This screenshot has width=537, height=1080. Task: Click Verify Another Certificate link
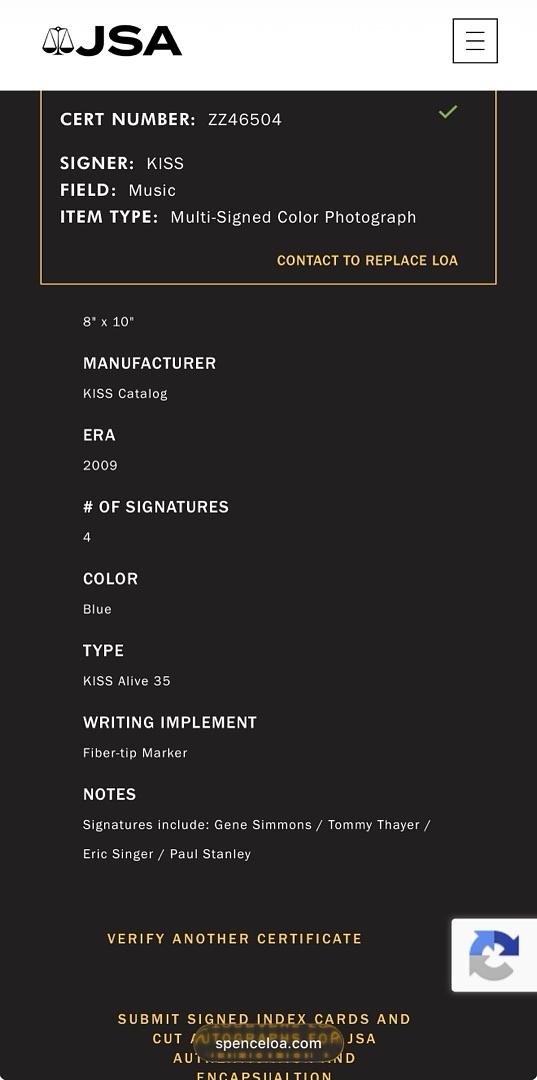[x=234, y=939]
